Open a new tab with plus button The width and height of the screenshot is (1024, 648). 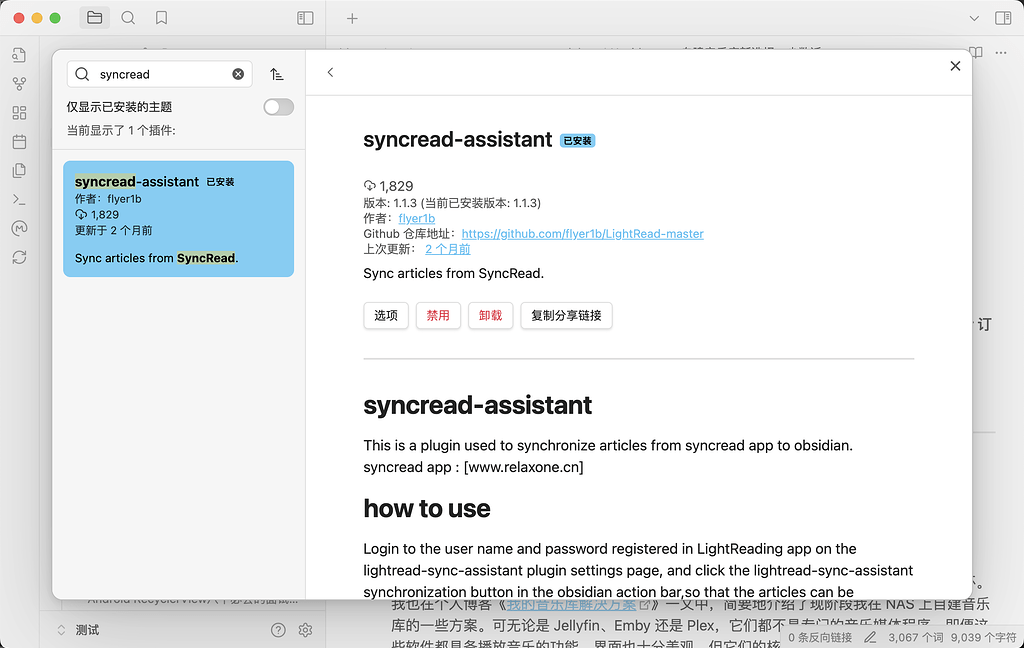[x=352, y=18]
